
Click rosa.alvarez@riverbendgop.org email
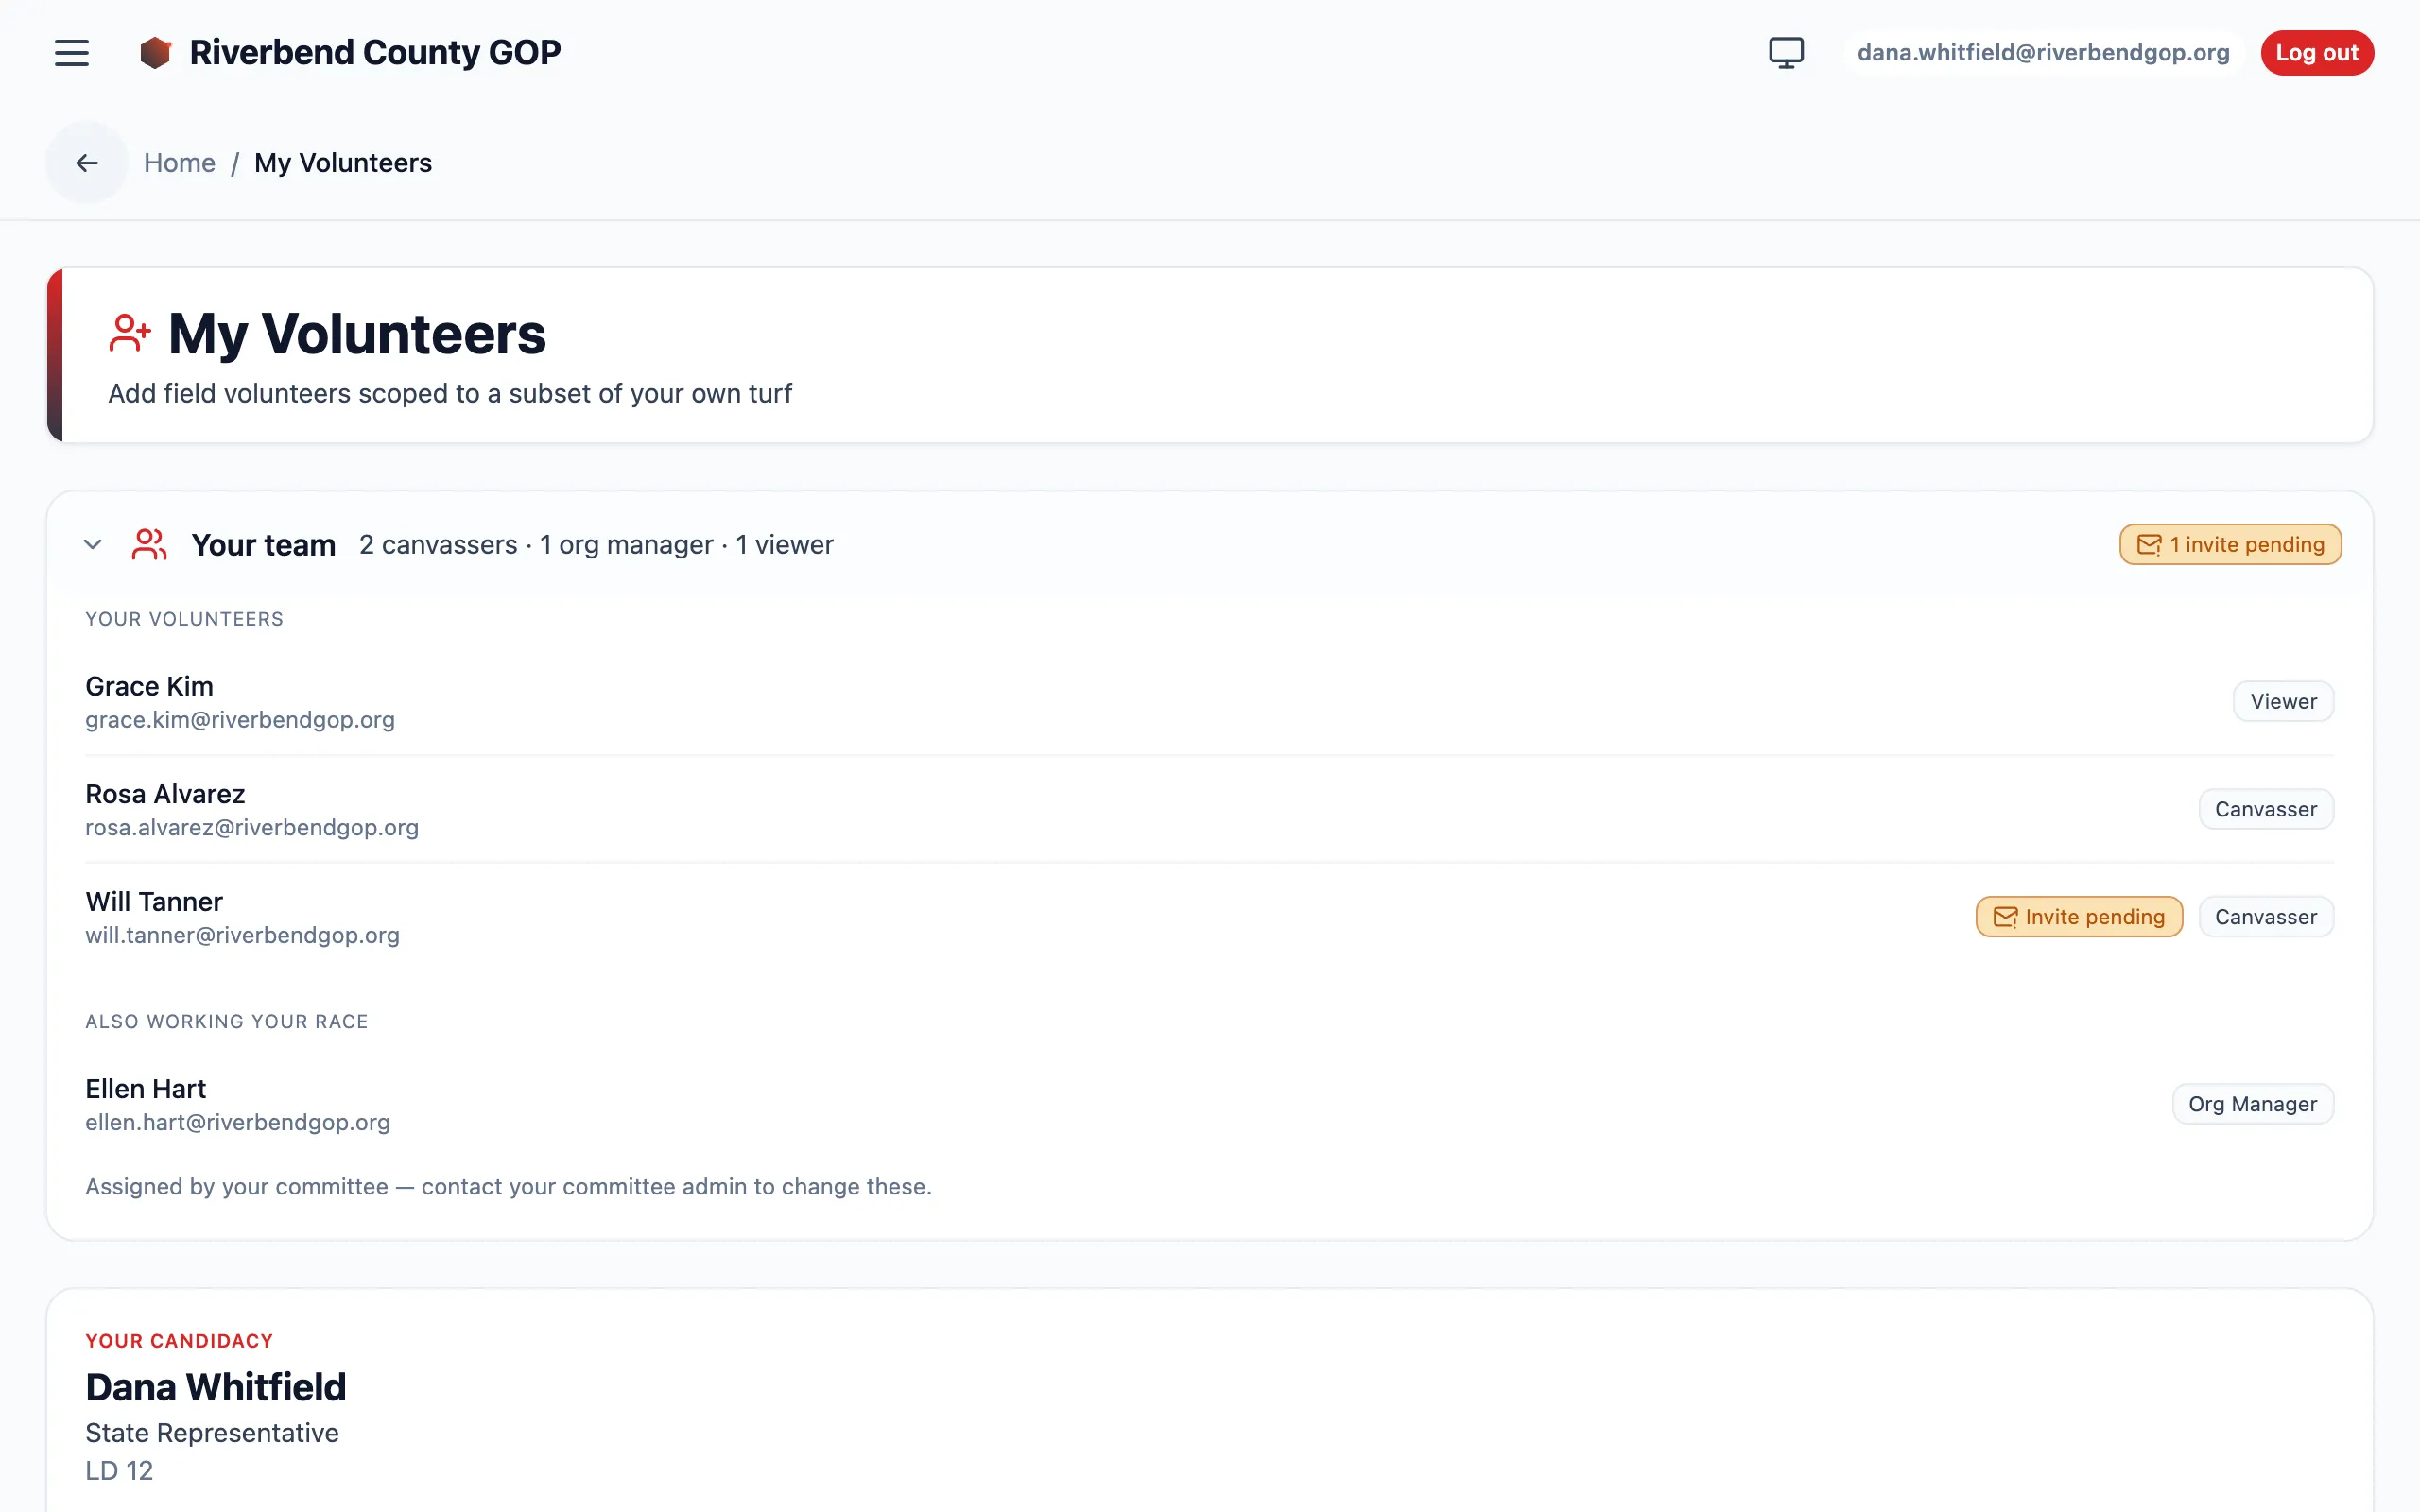[x=252, y=828]
